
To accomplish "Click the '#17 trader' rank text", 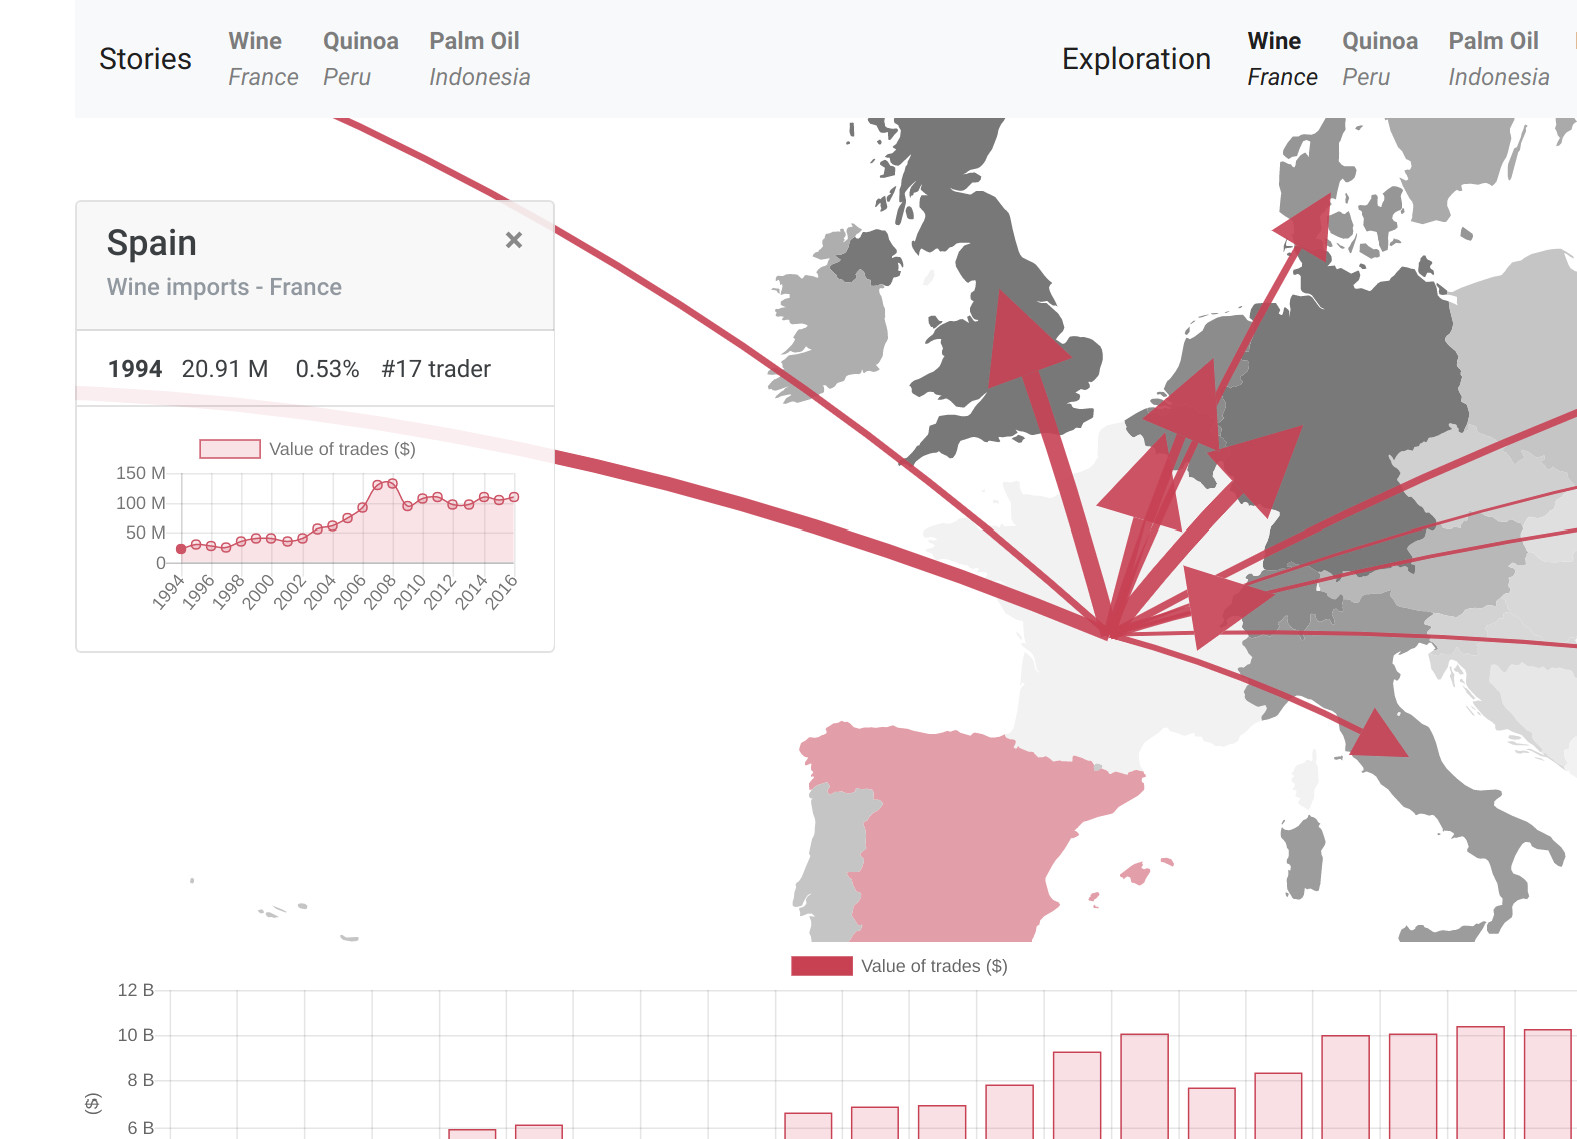I will (x=436, y=369).
